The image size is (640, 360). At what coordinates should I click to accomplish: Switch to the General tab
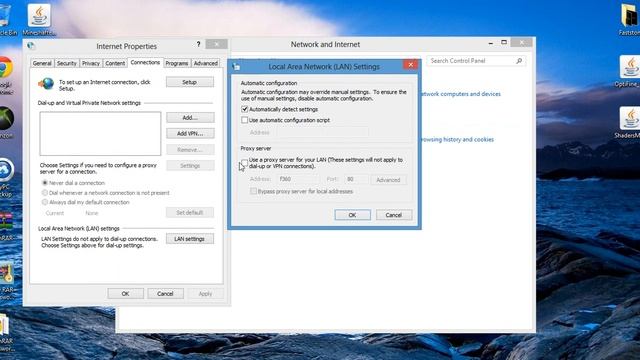(x=42, y=63)
